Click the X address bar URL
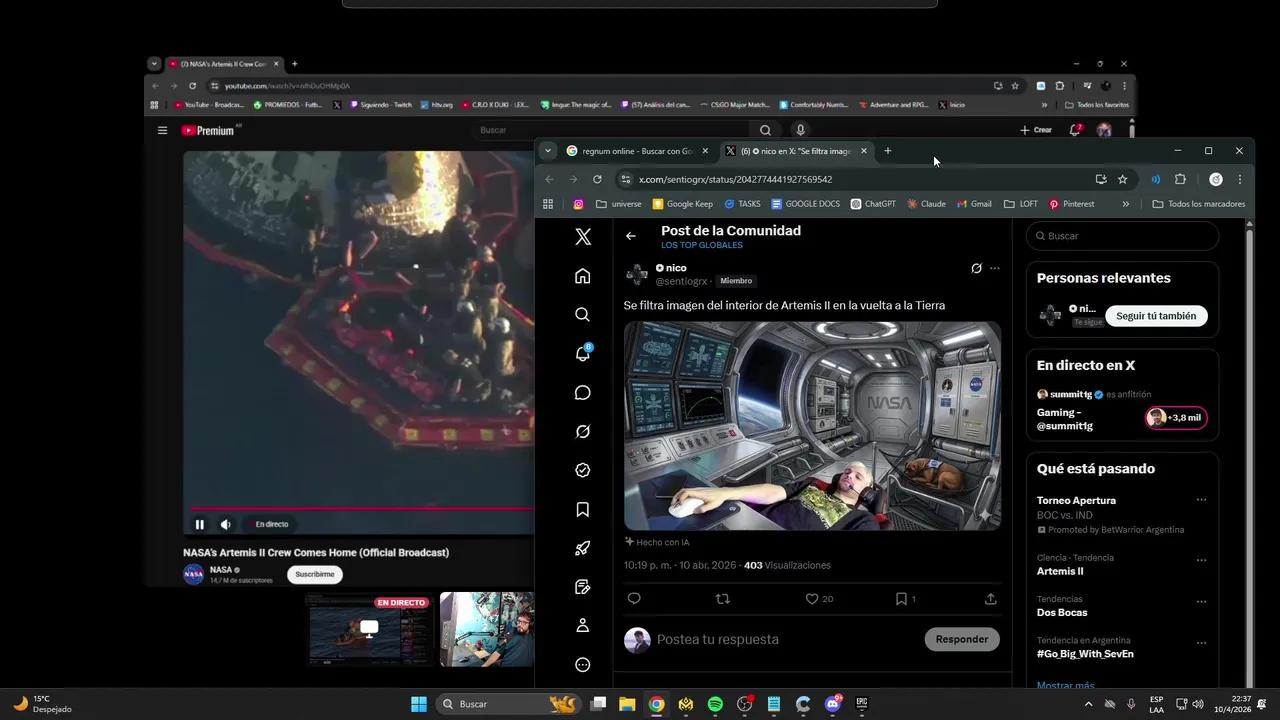The image size is (1280, 720). (735, 179)
